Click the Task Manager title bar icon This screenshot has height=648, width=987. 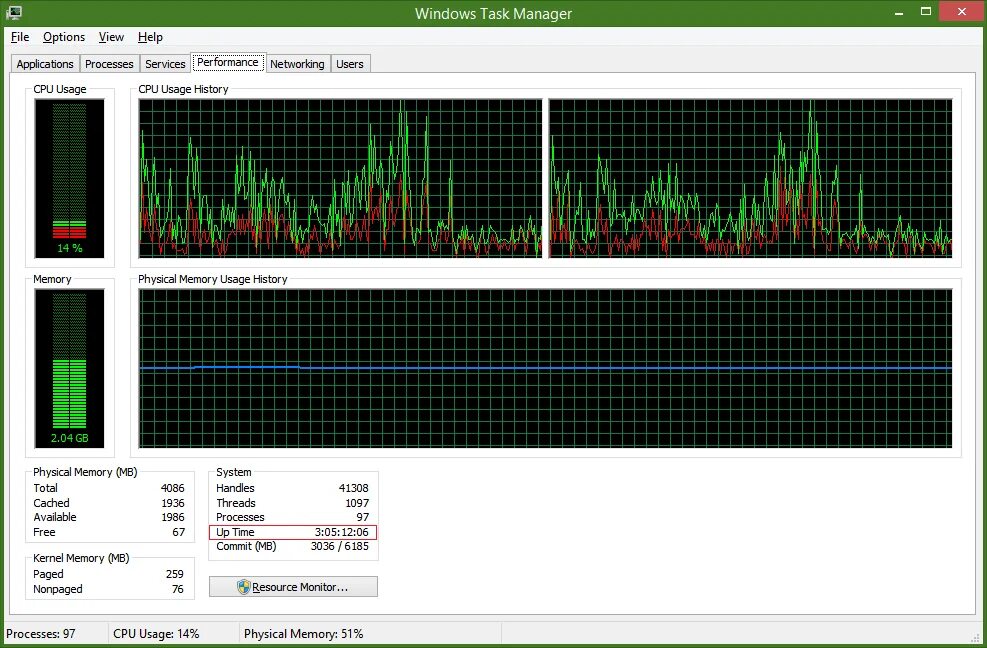(x=13, y=12)
